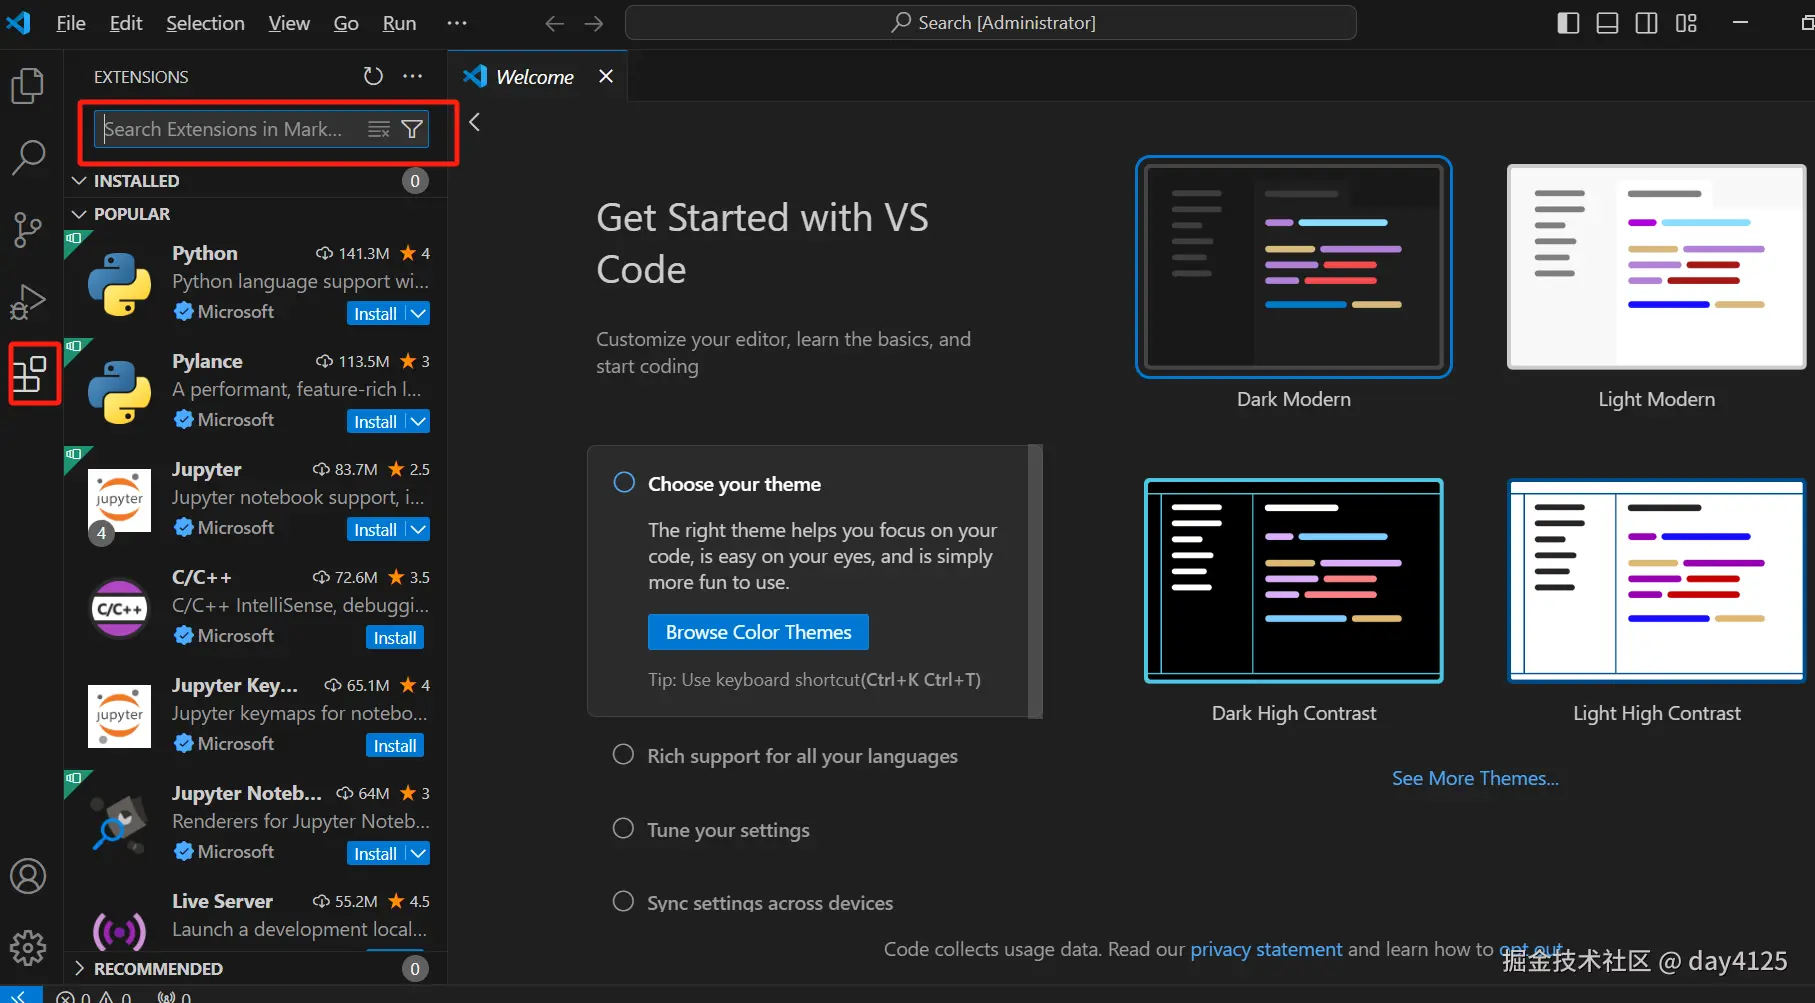Open the Accounts menu icon
1815x1003 pixels.
[x=28, y=876]
